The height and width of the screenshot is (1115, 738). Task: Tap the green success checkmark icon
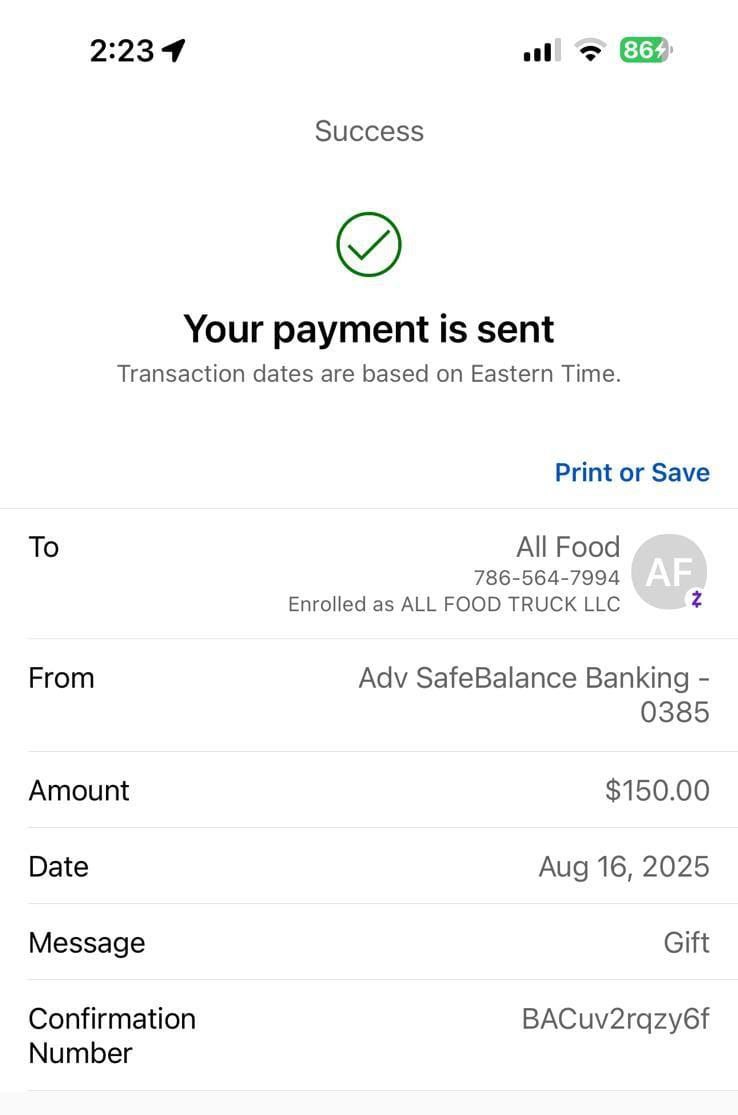368,244
